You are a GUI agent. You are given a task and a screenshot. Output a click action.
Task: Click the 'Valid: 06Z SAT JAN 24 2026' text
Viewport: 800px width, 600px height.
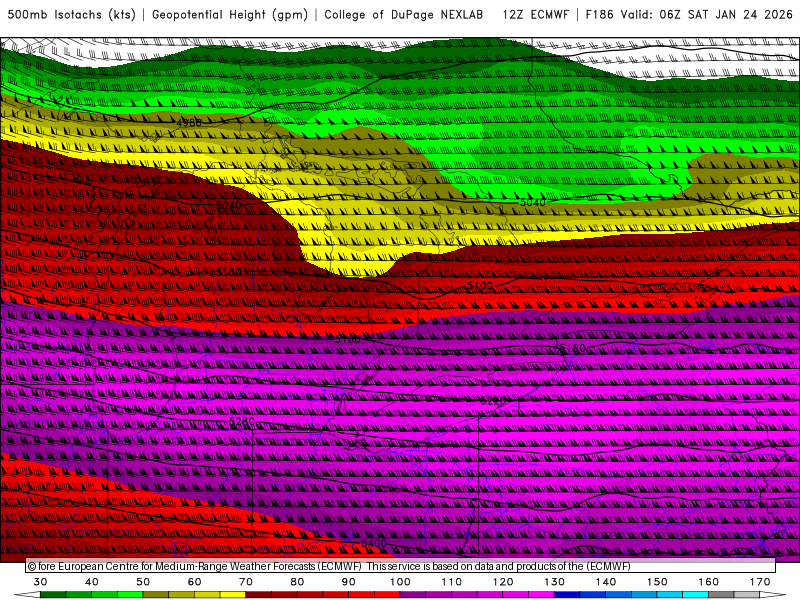click(x=707, y=15)
